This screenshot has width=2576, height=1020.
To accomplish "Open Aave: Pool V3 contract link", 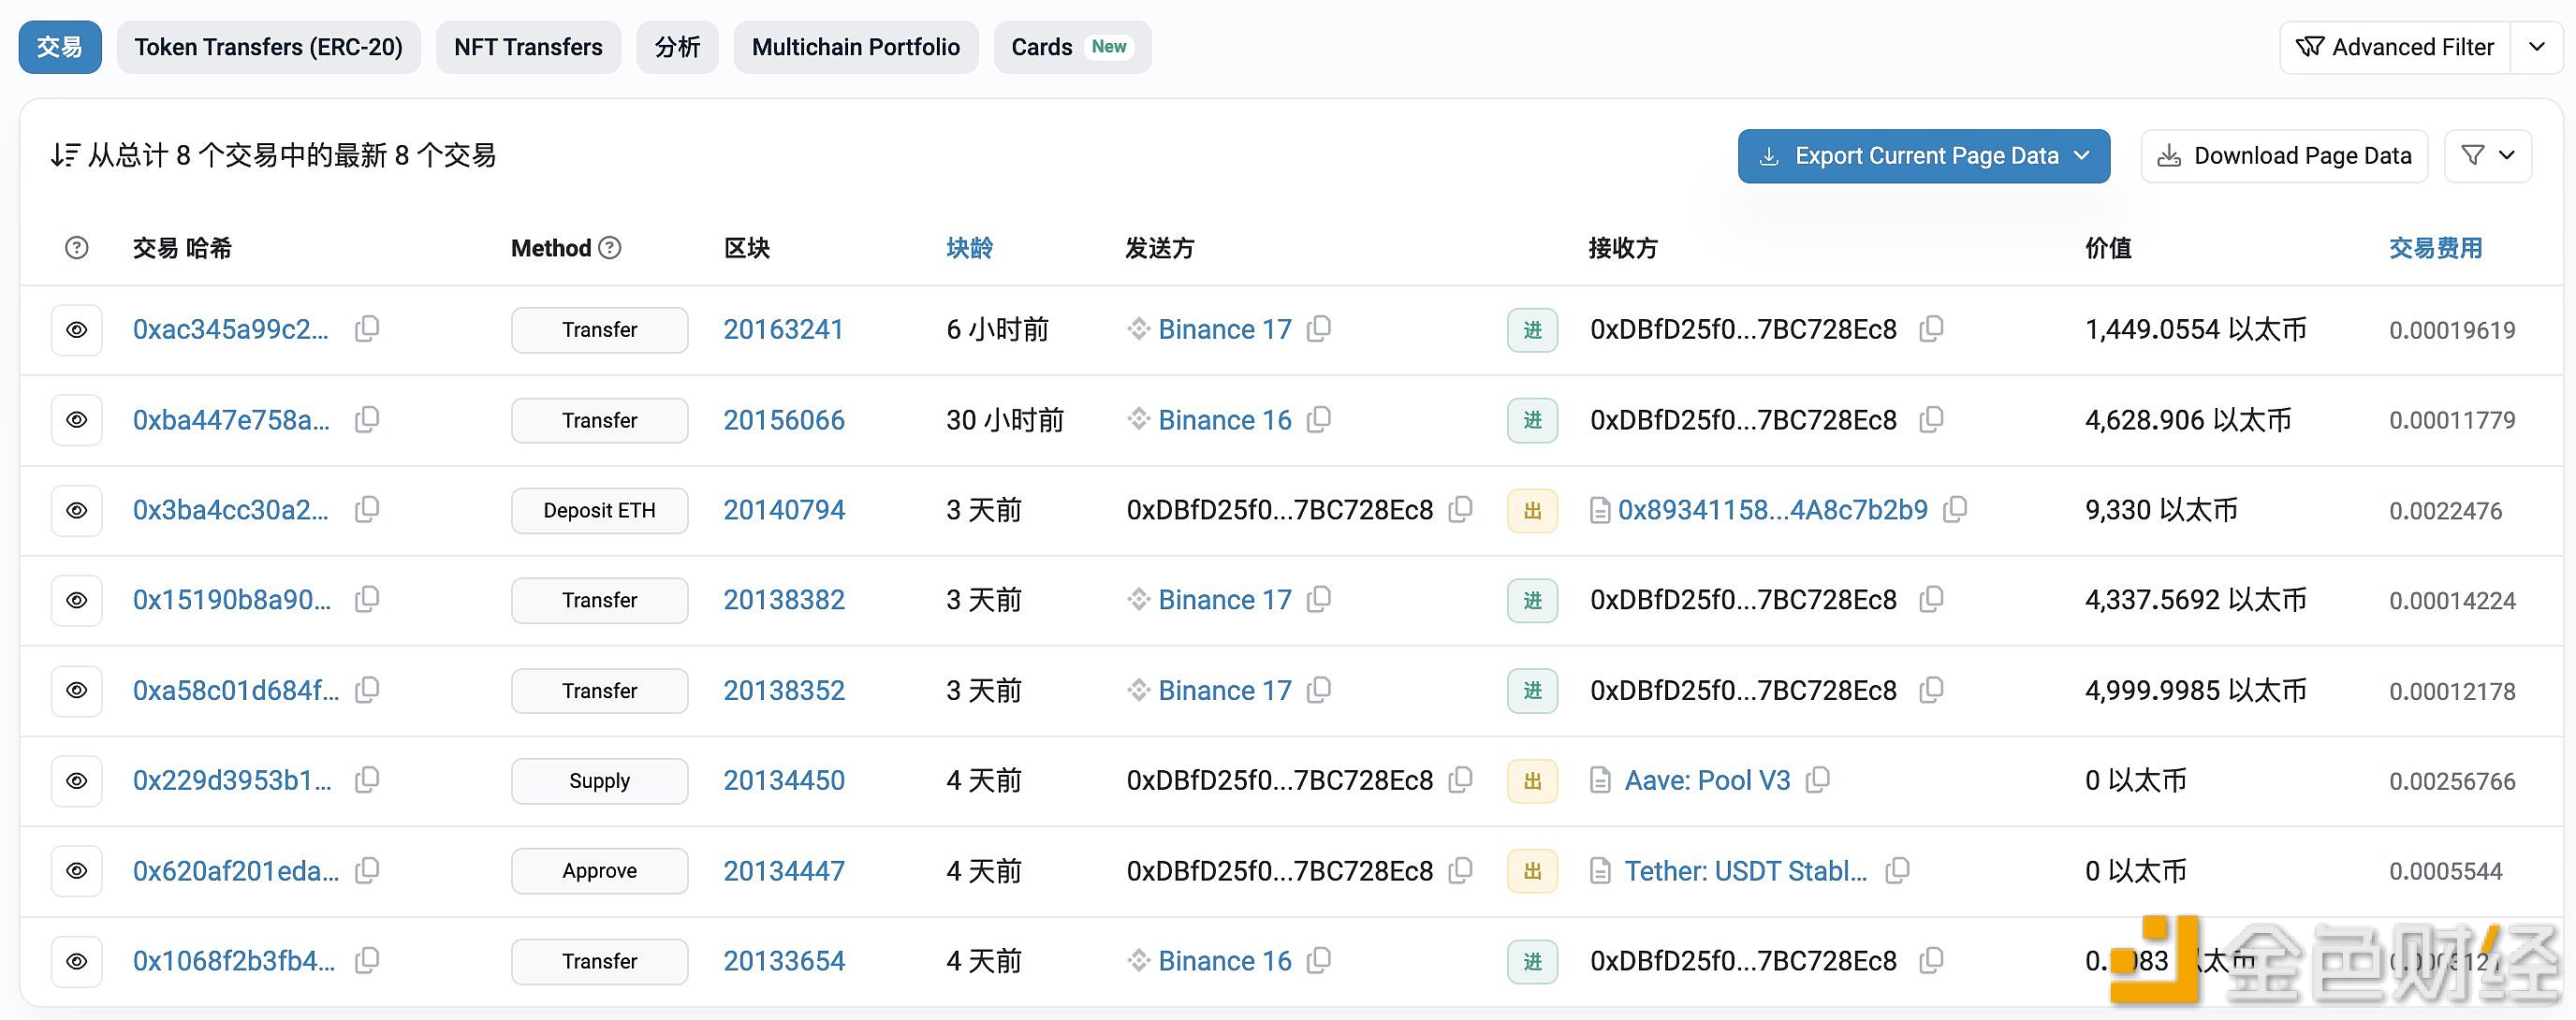I will point(1707,781).
